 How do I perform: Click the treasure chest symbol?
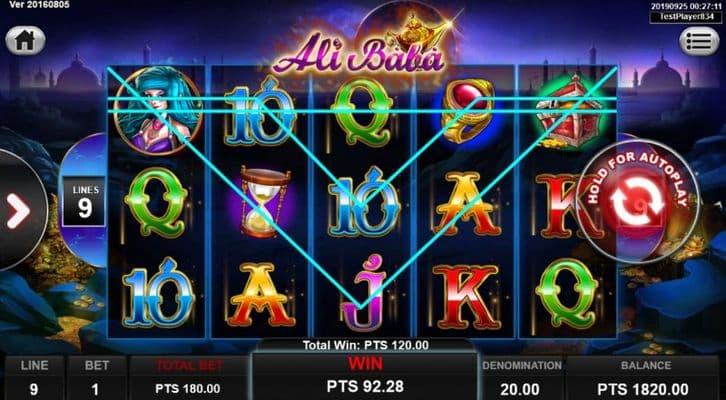click(570, 113)
